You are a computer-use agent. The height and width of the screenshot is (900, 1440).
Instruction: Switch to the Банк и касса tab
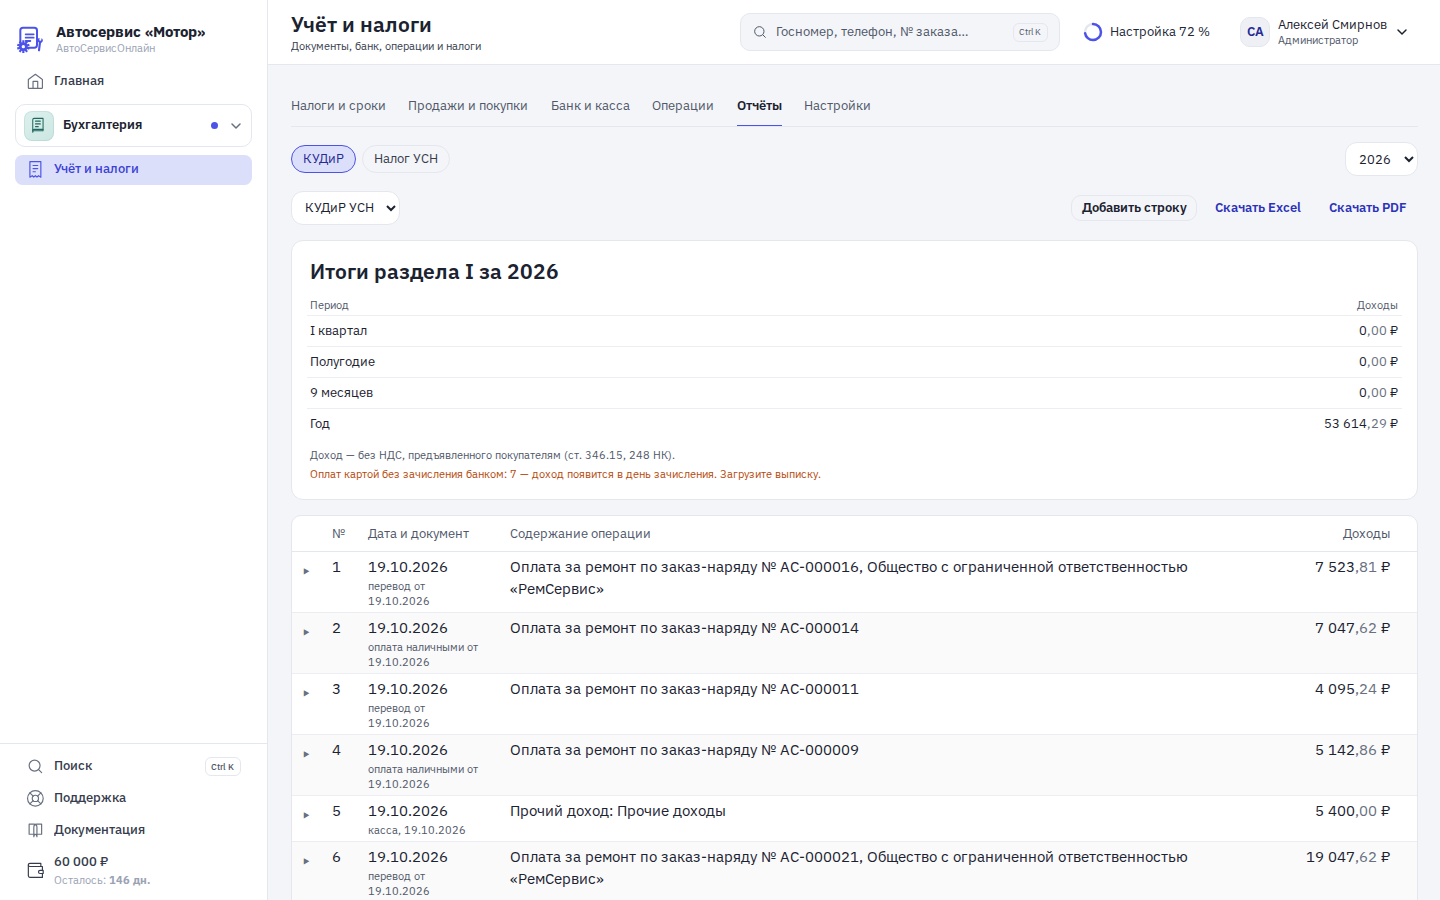pyautogui.click(x=590, y=106)
